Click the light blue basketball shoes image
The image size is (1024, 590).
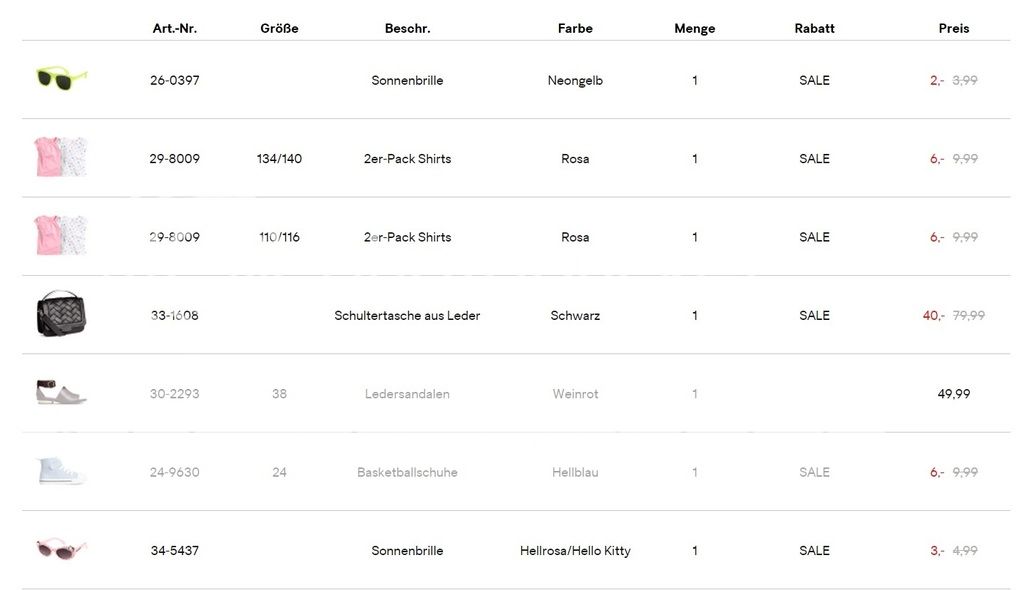click(60, 471)
